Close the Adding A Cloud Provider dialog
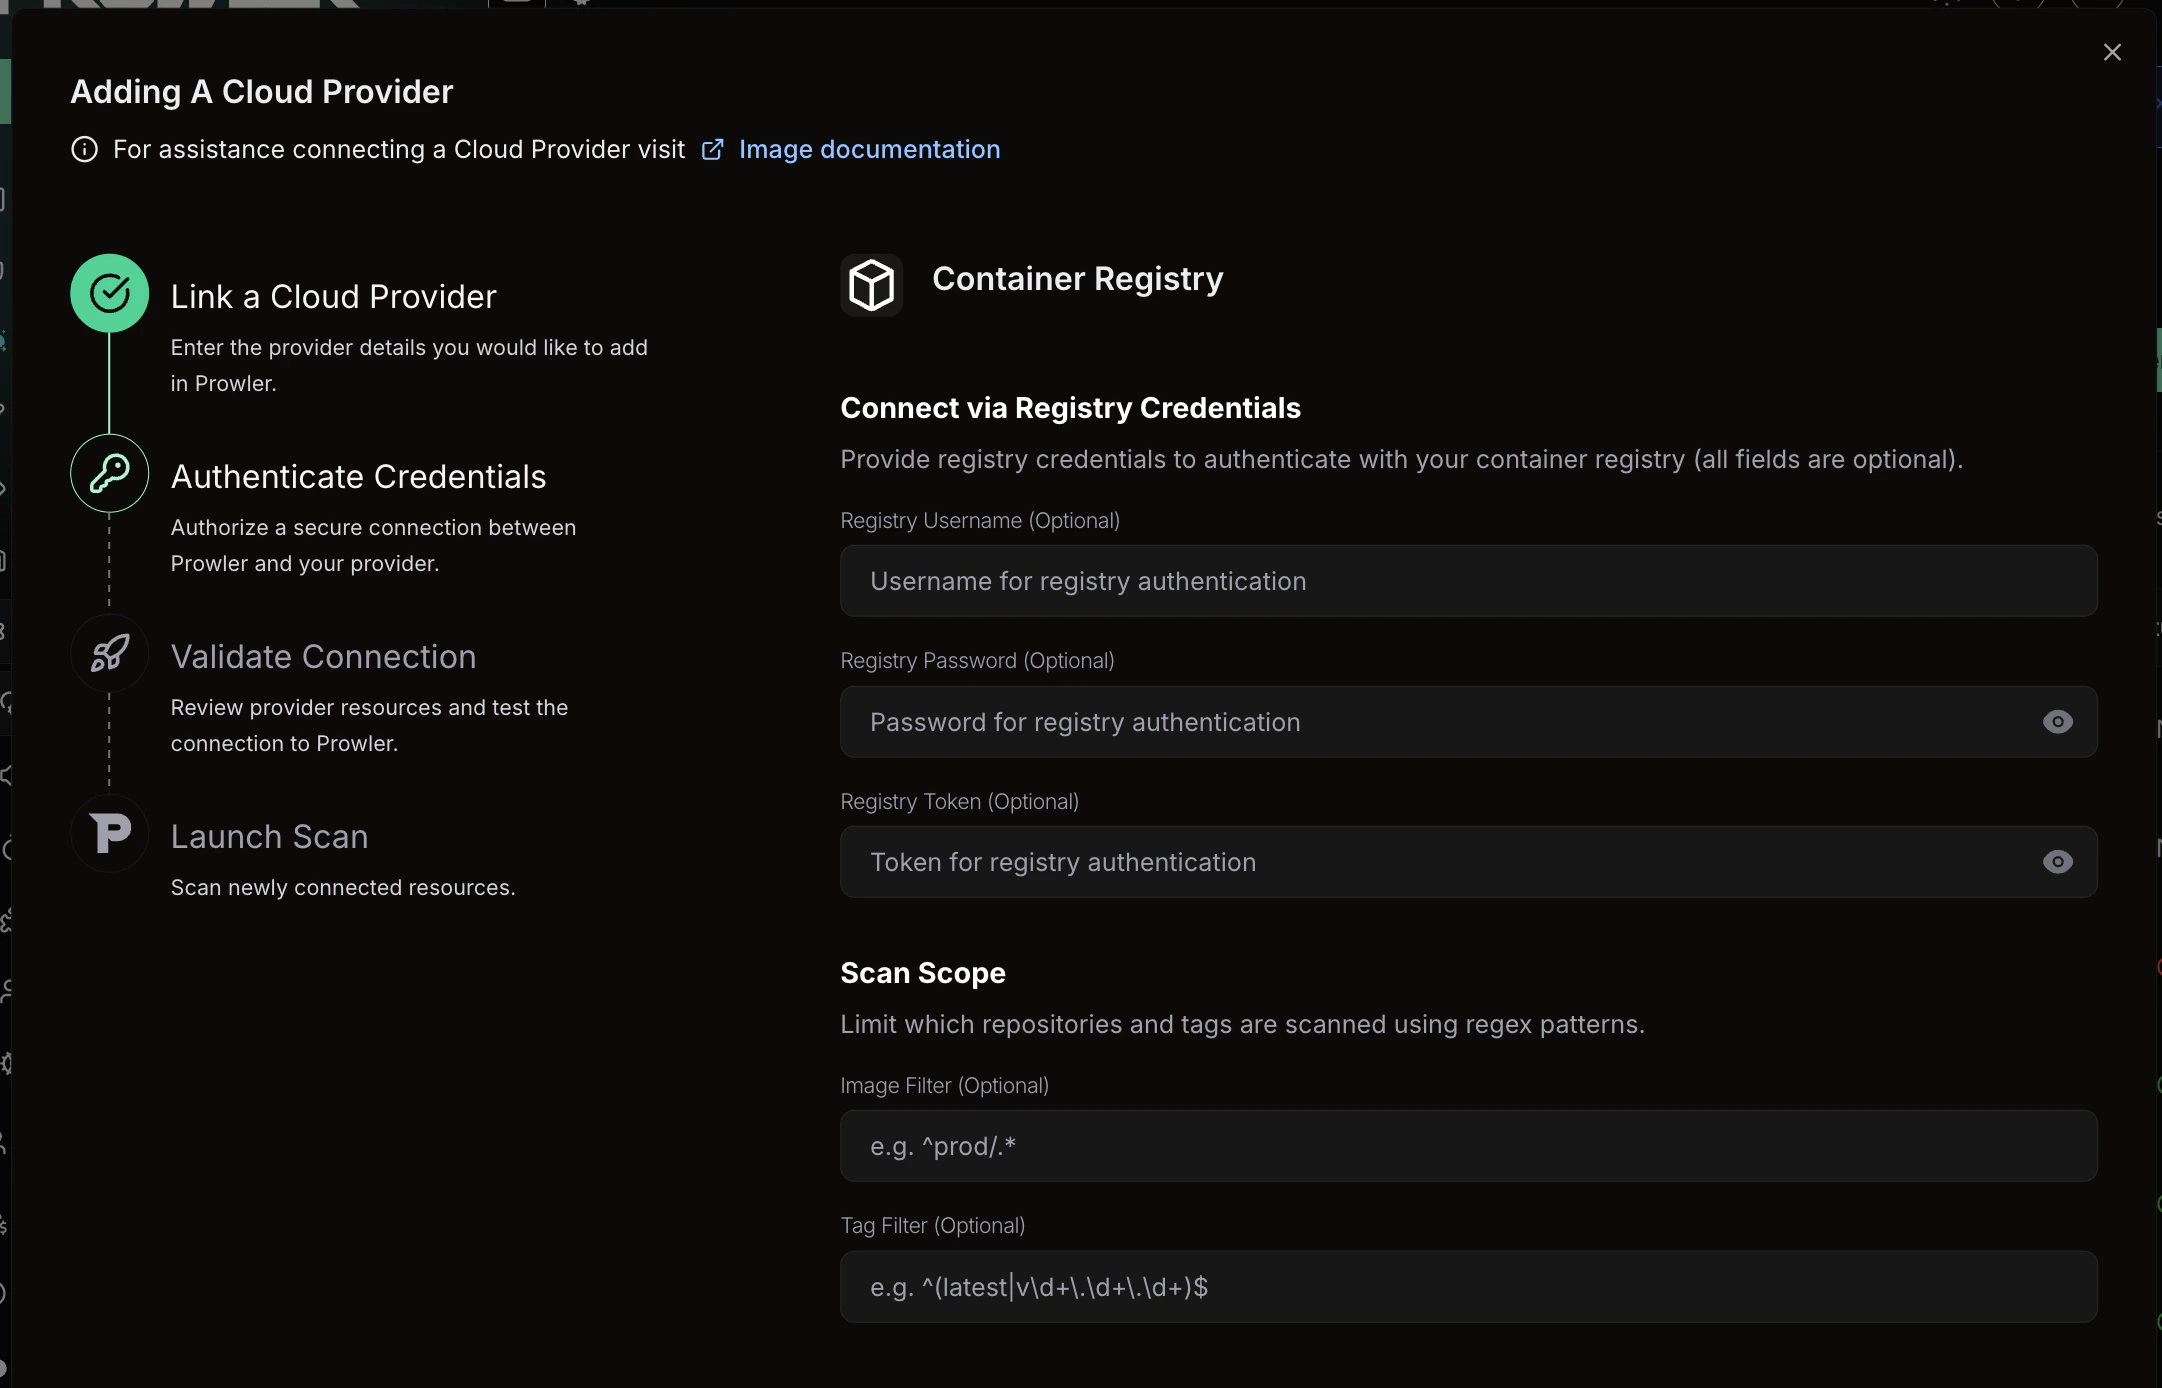Viewport: 2162px width, 1388px height. (2112, 52)
